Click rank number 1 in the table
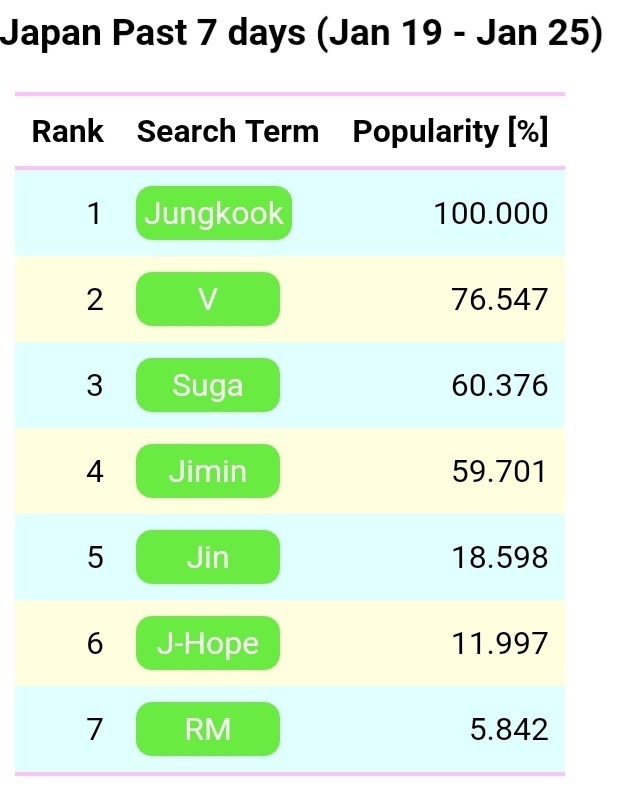 pos(94,213)
